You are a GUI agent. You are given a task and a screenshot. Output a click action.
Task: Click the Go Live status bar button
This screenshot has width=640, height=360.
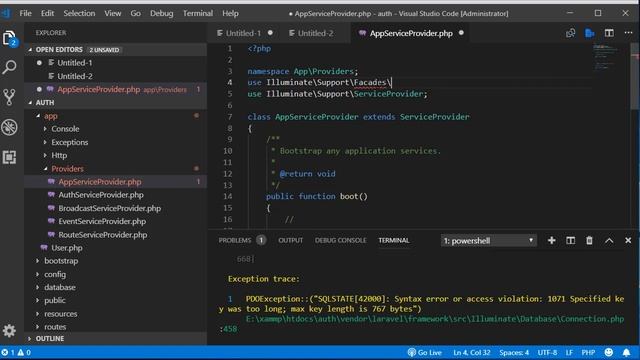(424, 352)
